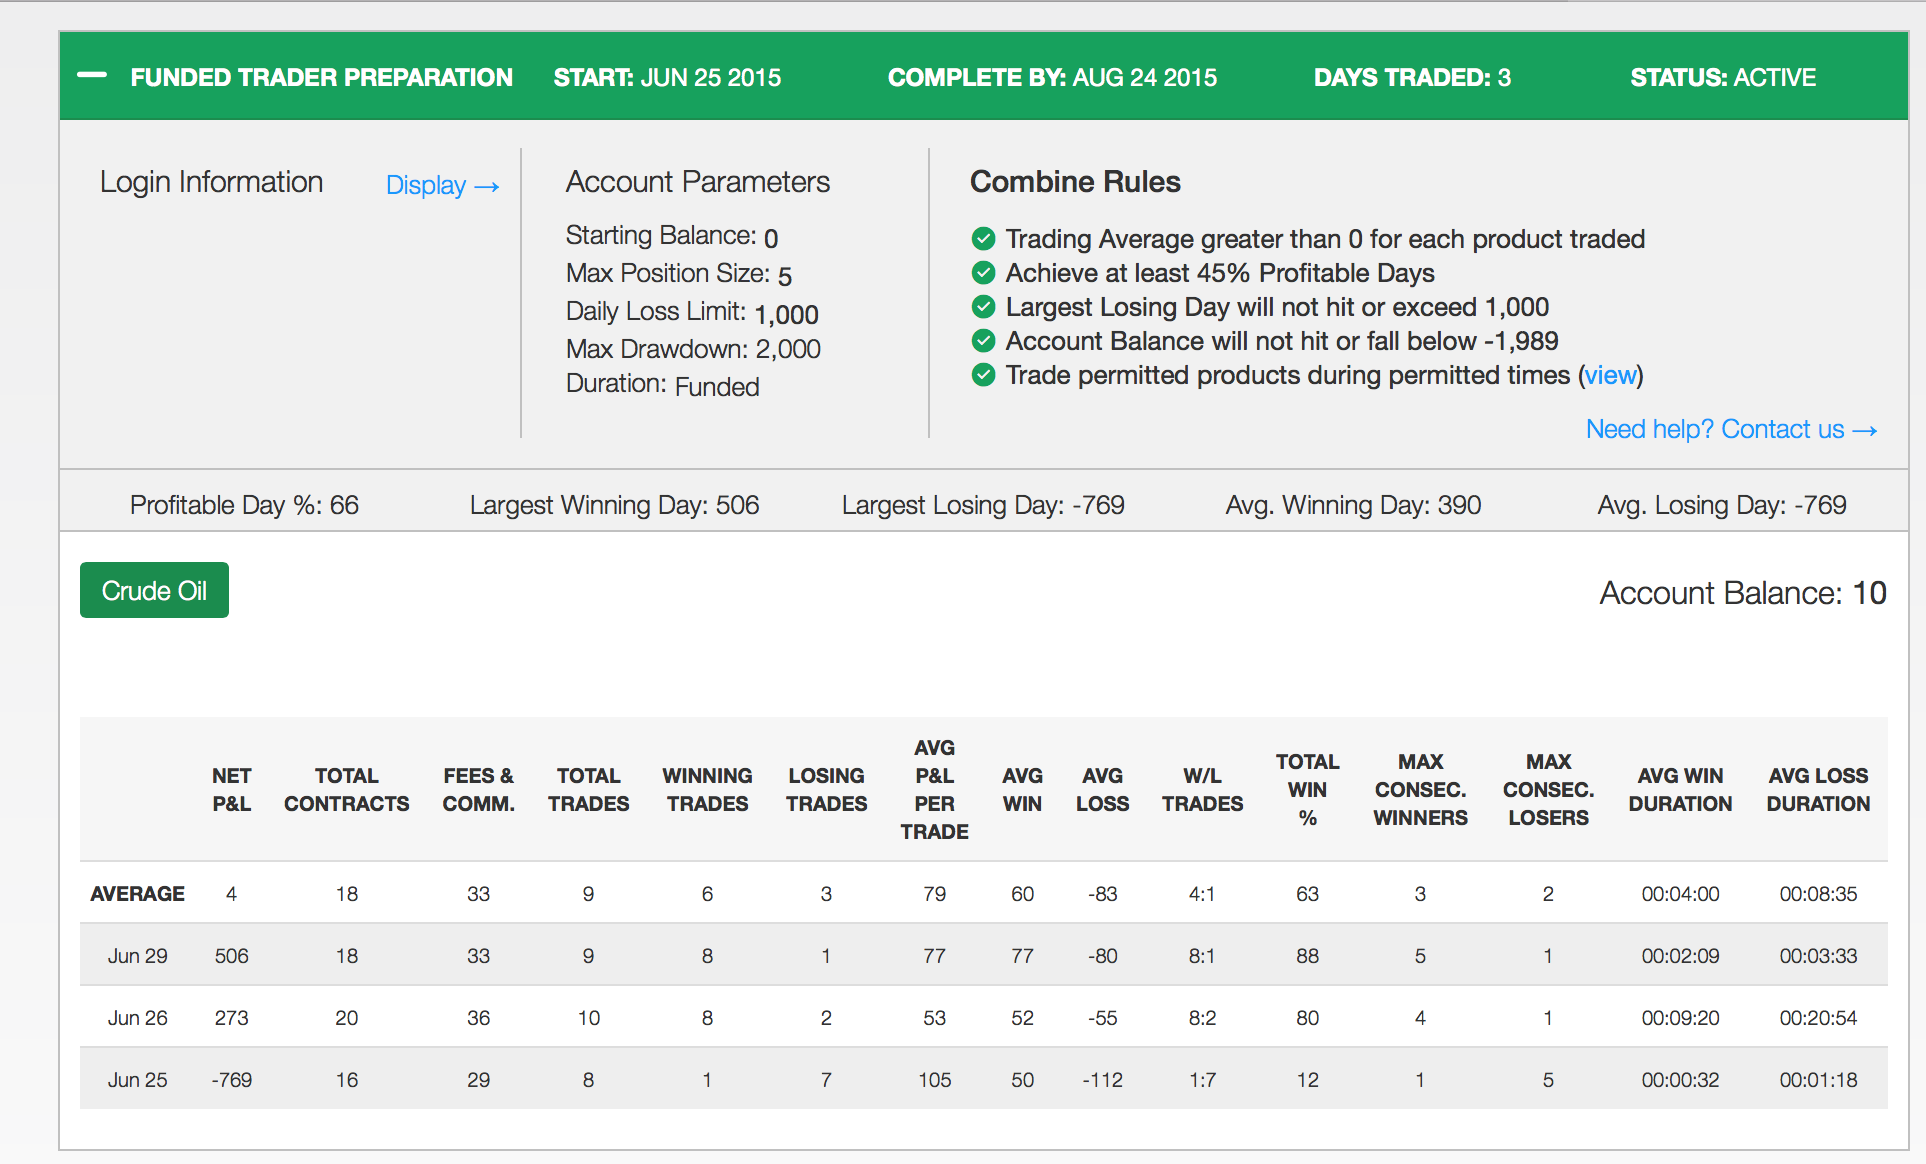This screenshot has height=1164, width=1926.
Task: Click the AVG LOSS column header
Action: 1102,790
